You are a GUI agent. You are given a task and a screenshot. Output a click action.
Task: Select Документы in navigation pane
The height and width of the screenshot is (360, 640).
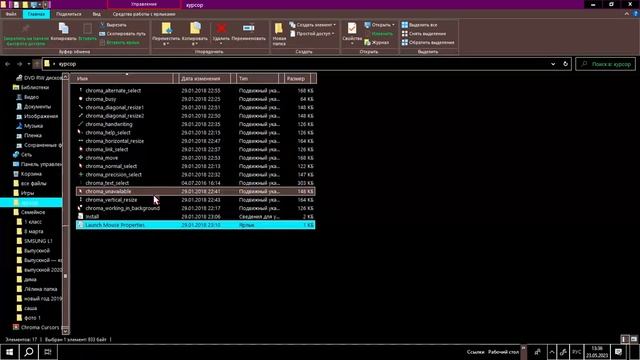coord(34,107)
